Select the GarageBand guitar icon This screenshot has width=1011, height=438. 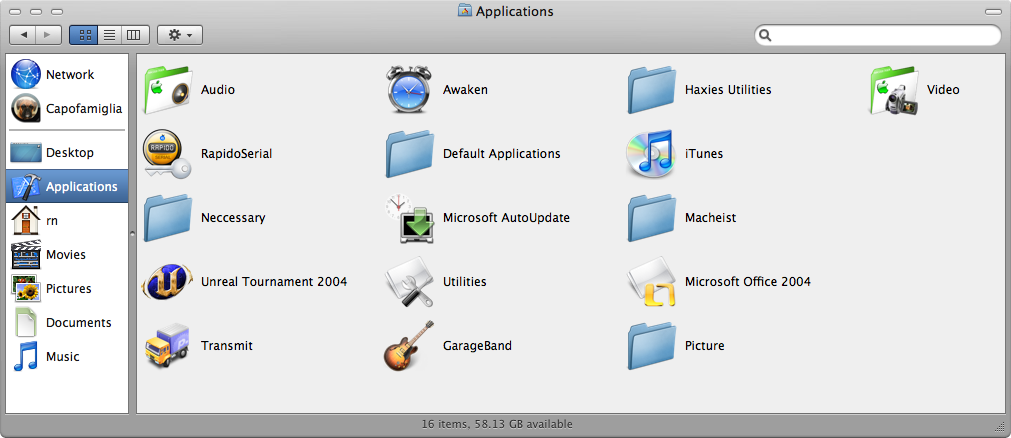(409, 346)
